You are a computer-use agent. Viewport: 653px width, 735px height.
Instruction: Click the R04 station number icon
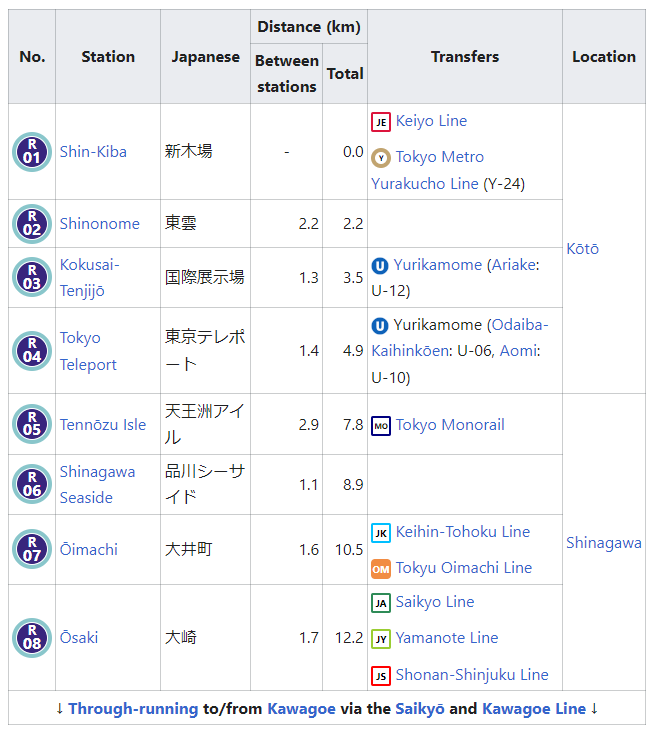pos(32,351)
